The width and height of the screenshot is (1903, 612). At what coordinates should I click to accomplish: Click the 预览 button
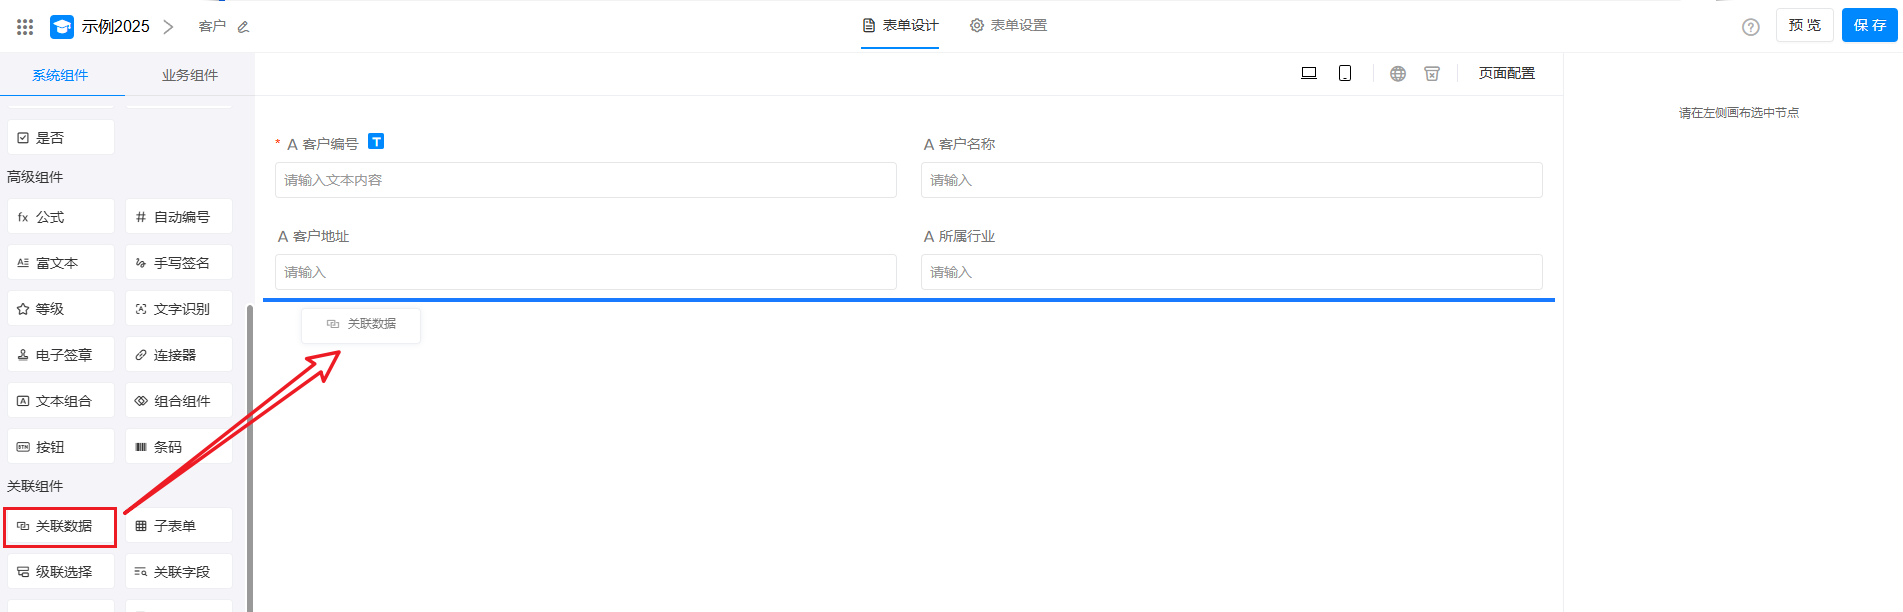pyautogui.click(x=1804, y=25)
